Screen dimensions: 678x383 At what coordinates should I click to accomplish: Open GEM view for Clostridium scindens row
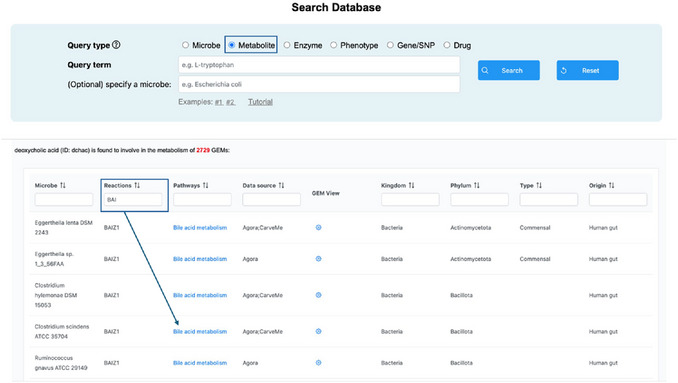point(318,331)
